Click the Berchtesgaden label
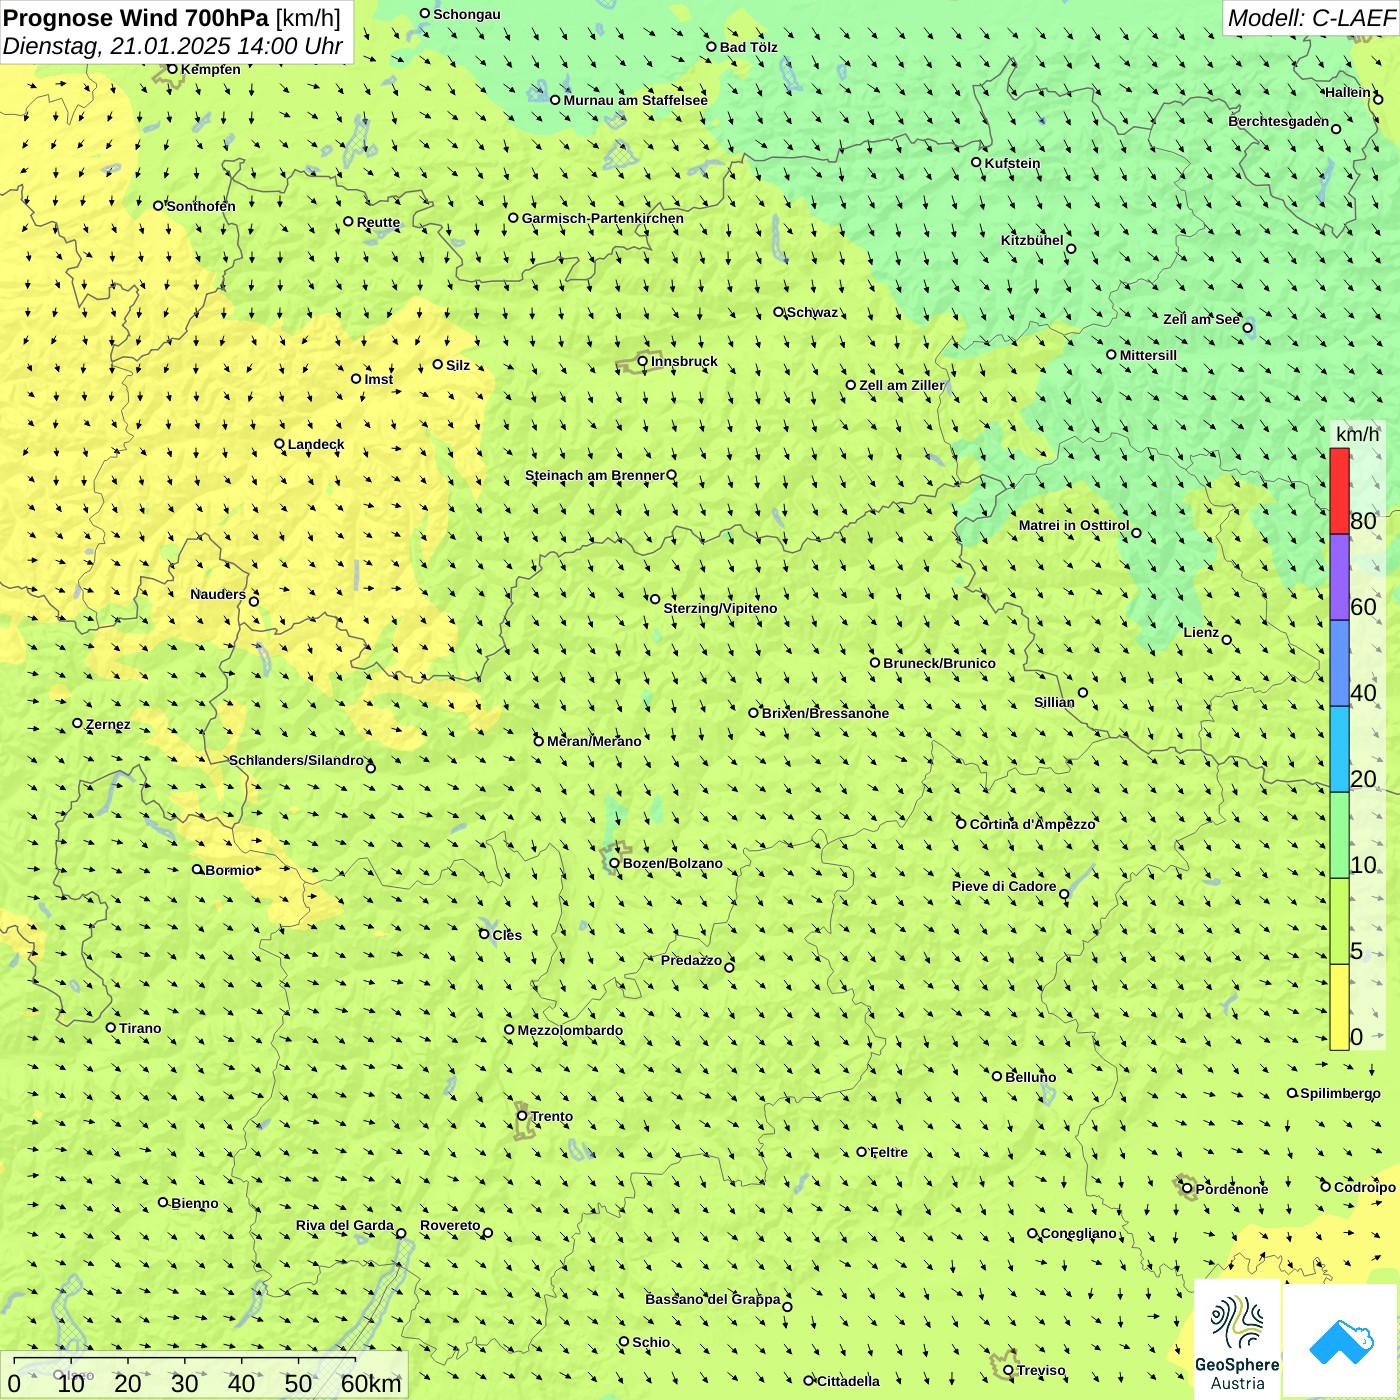The image size is (1400, 1400). 1278,121
